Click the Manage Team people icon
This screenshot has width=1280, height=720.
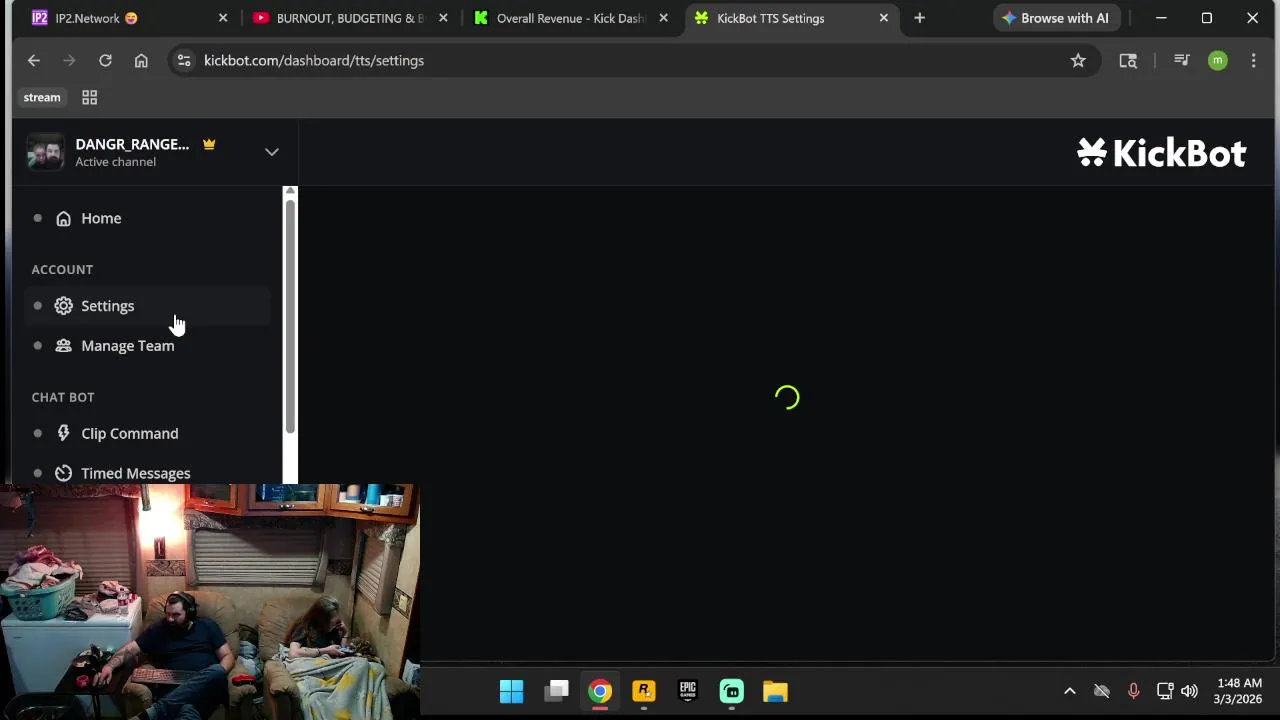pos(63,346)
